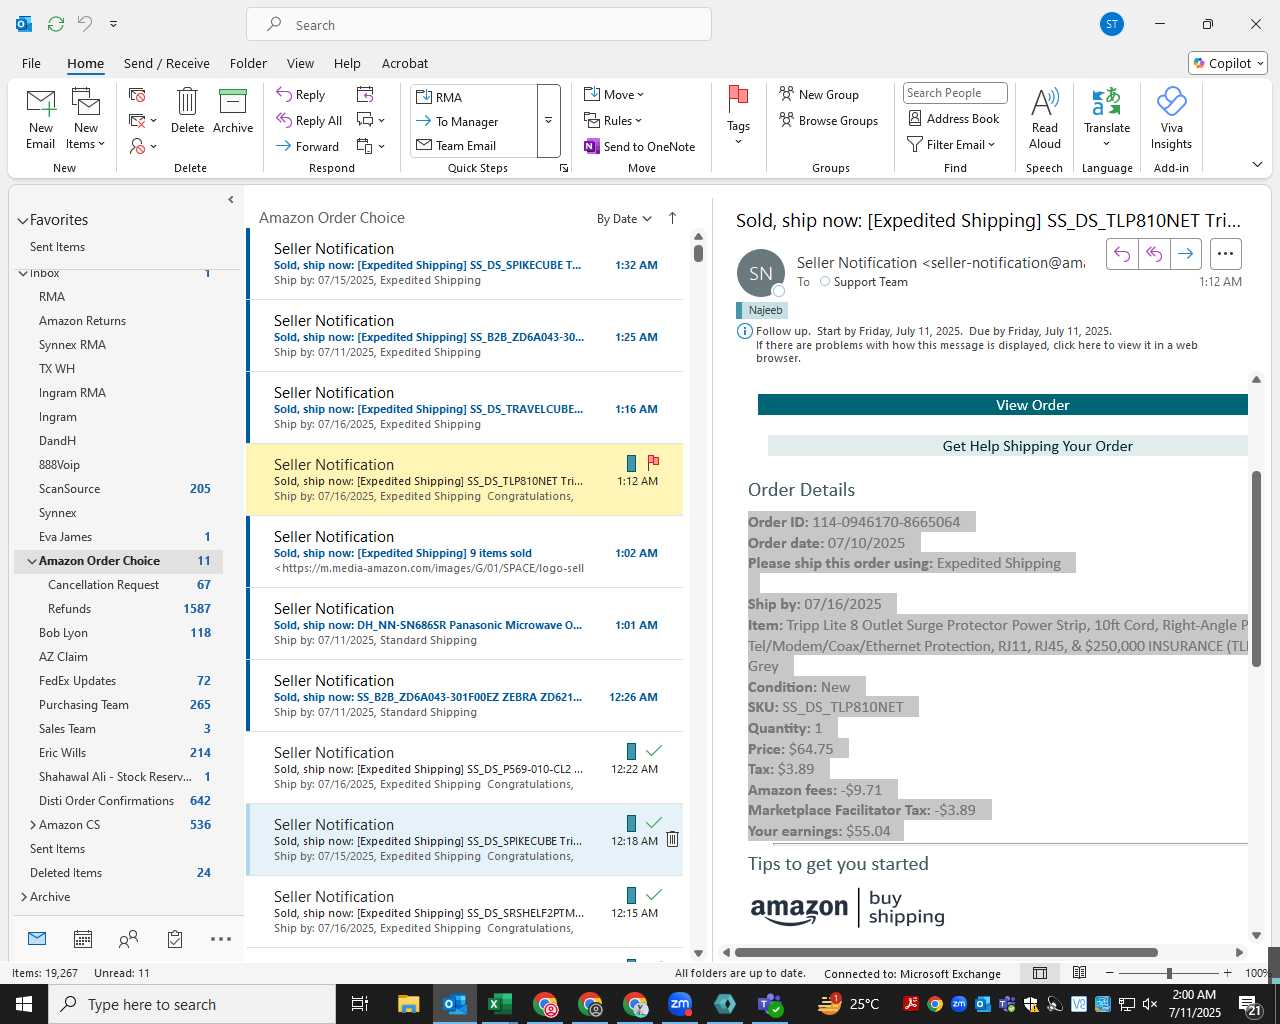Expand the Archive folder

point(23,897)
